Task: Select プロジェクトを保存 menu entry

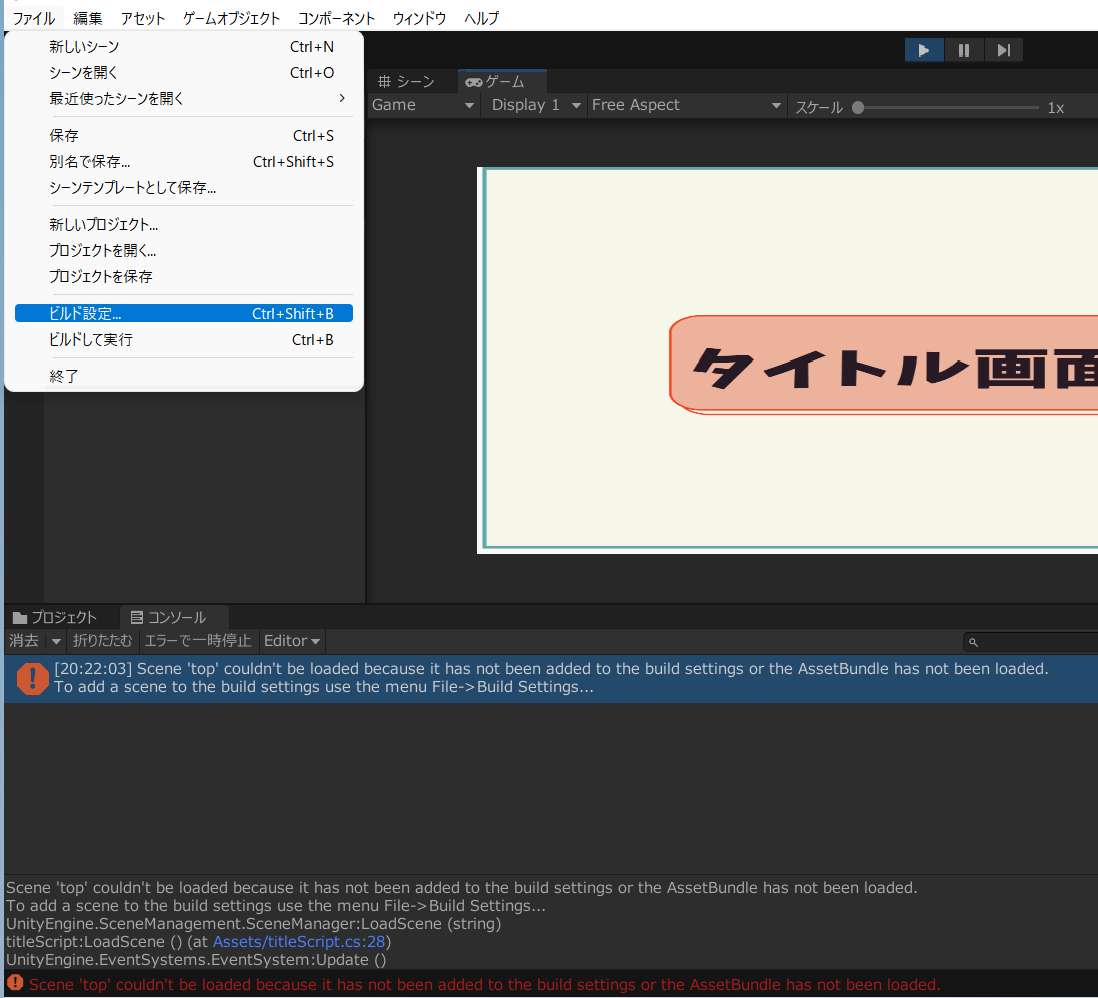Action: point(183,277)
